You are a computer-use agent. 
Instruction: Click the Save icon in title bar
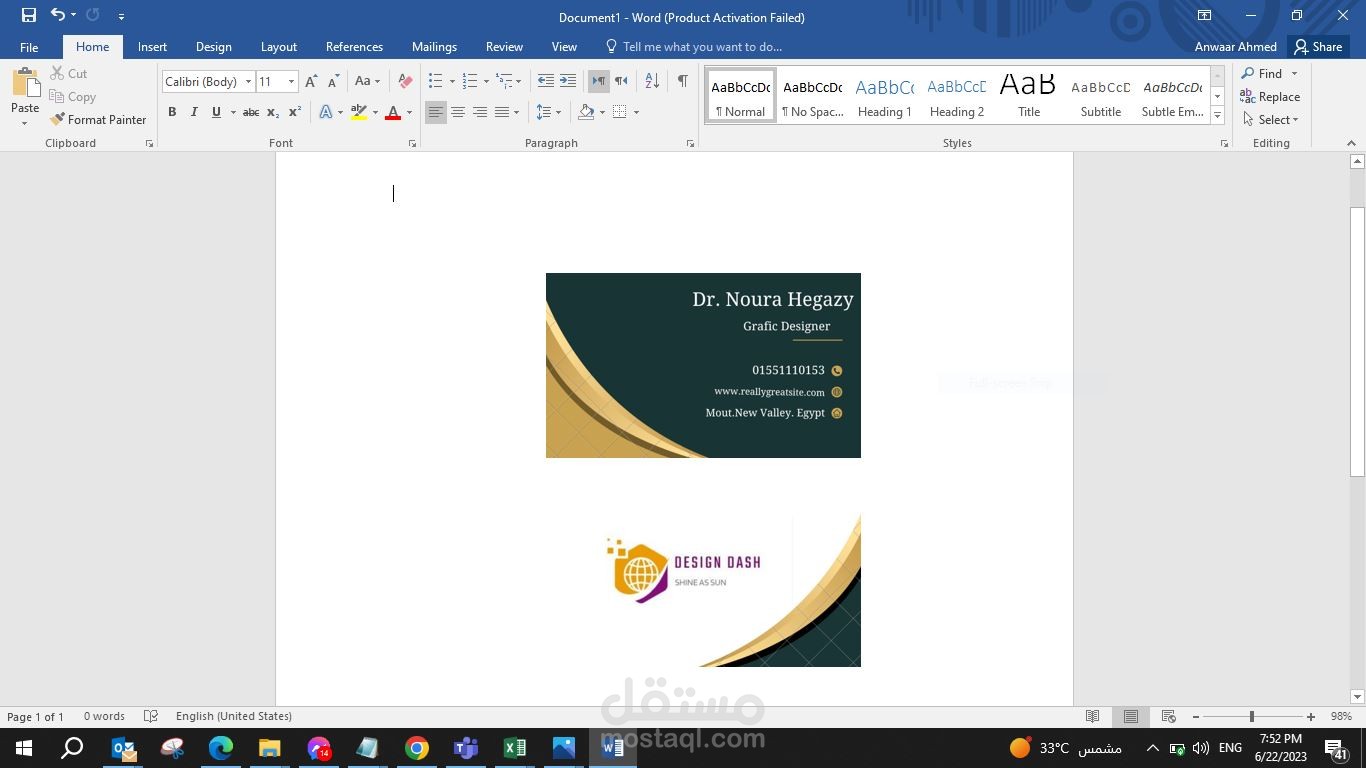[29, 15]
